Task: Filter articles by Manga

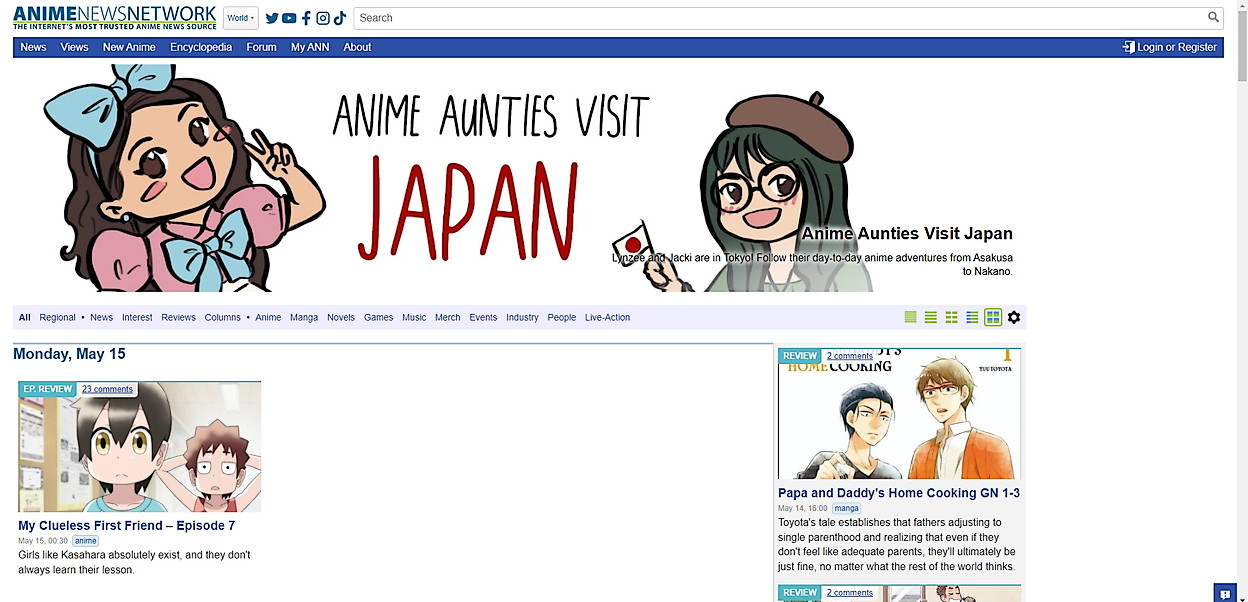Action: point(304,317)
